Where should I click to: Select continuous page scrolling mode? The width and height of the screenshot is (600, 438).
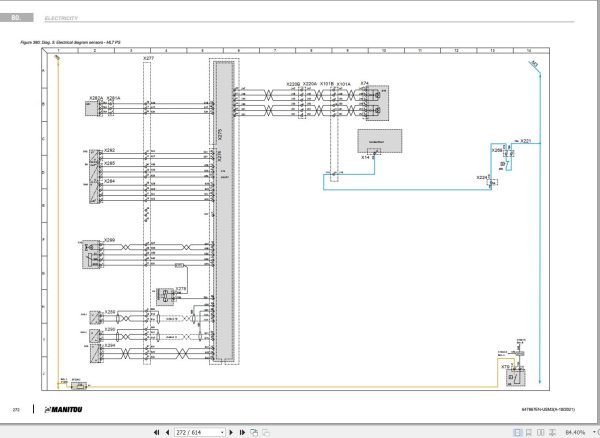(x=529, y=432)
